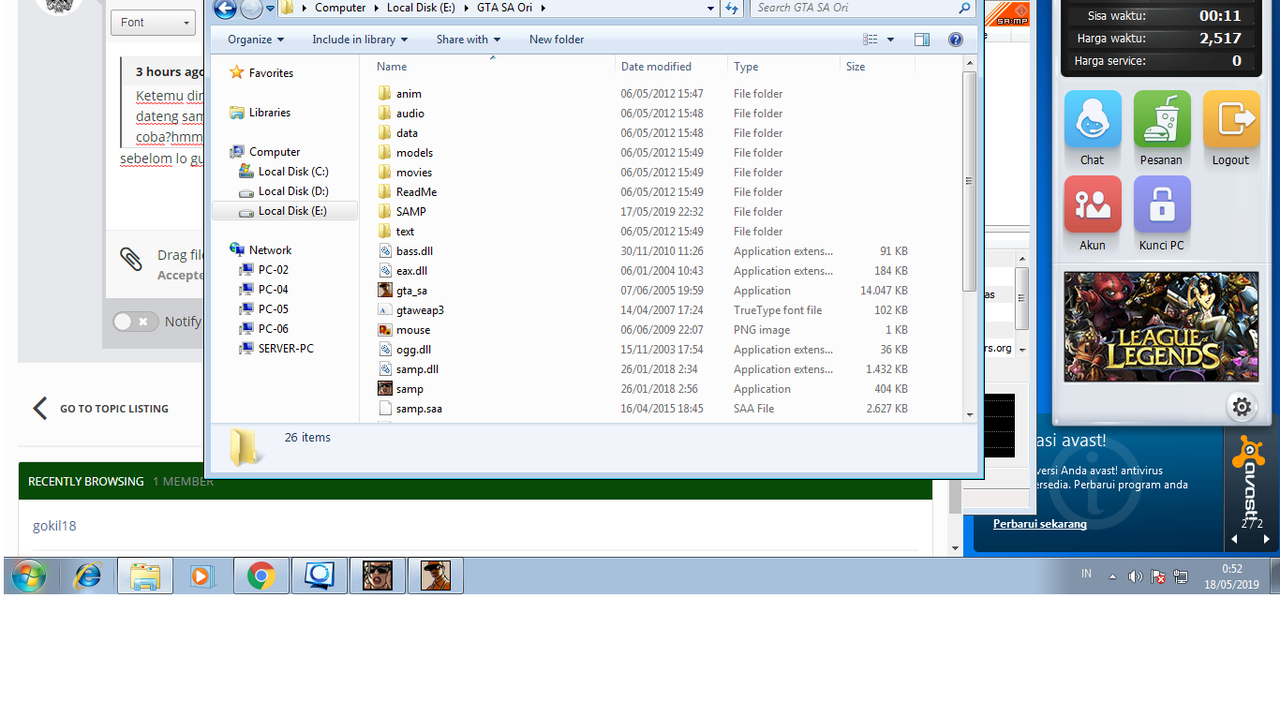Open recent locations dropdown arrow

point(270,9)
